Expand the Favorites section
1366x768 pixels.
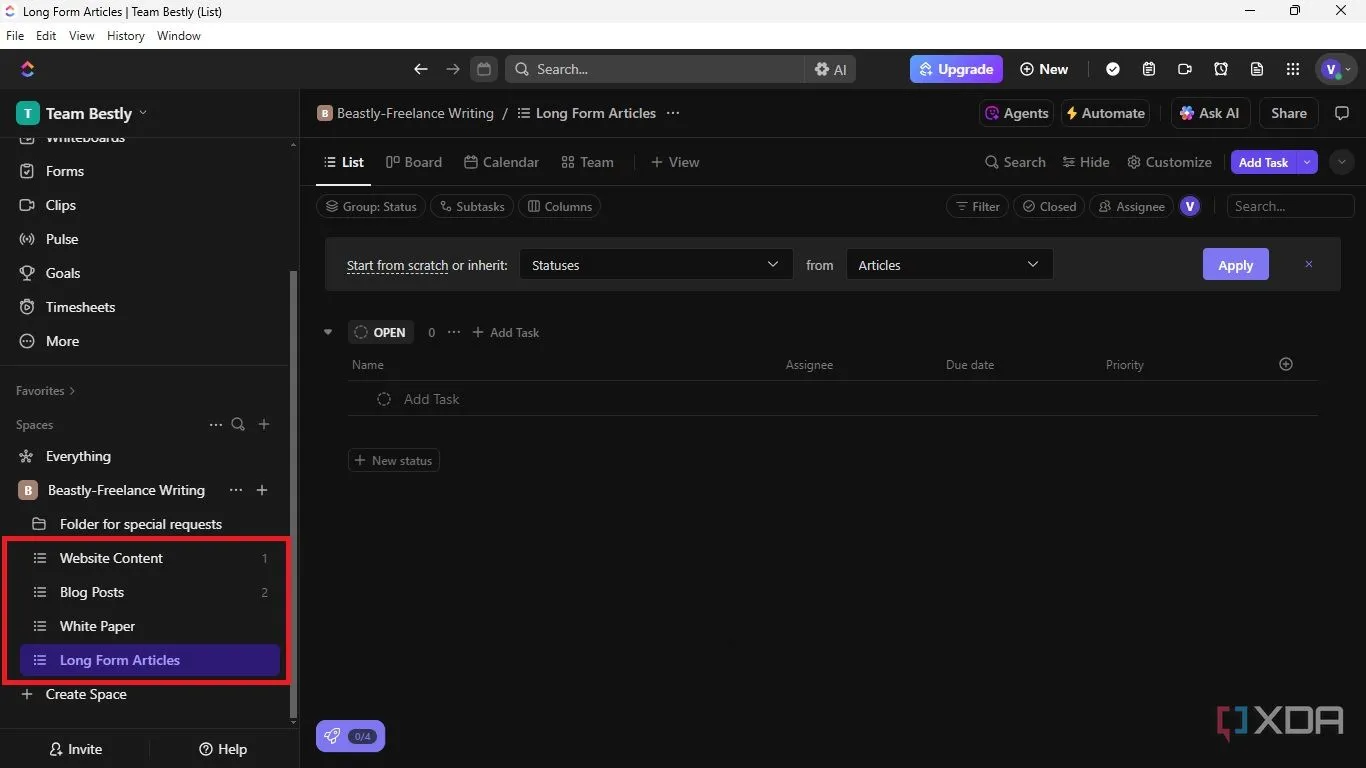[45, 391]
